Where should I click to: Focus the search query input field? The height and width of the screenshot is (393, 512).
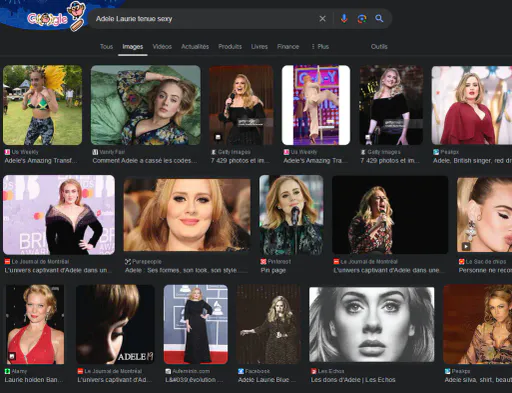[203, 19]
